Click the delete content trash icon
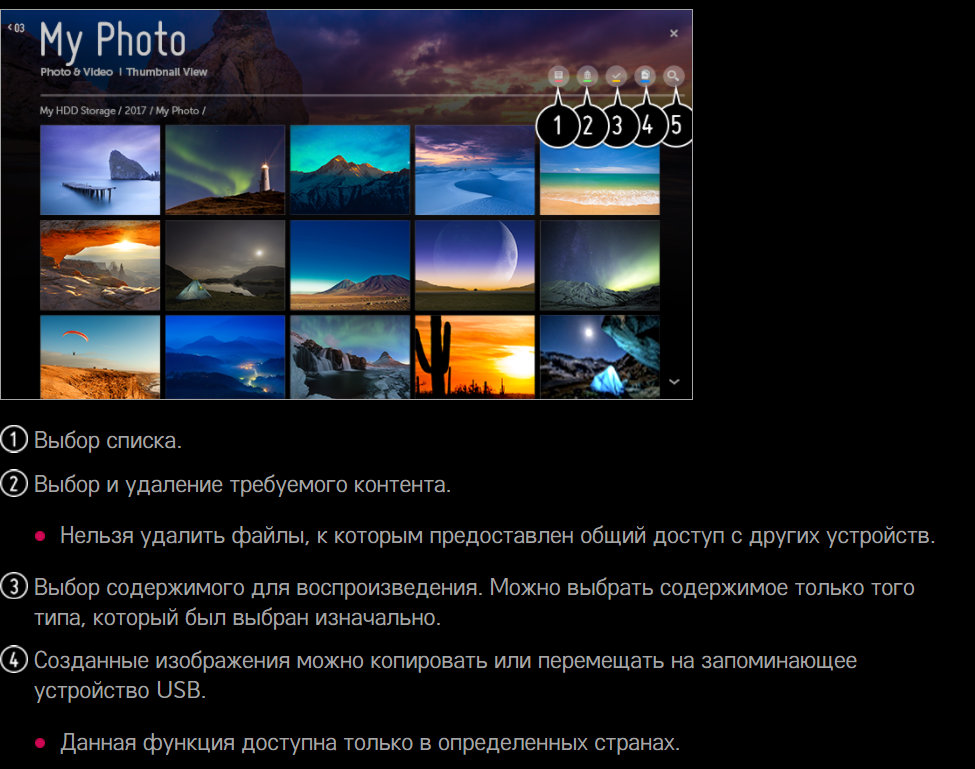Viewport: 975px width, 769px height. 588,75
